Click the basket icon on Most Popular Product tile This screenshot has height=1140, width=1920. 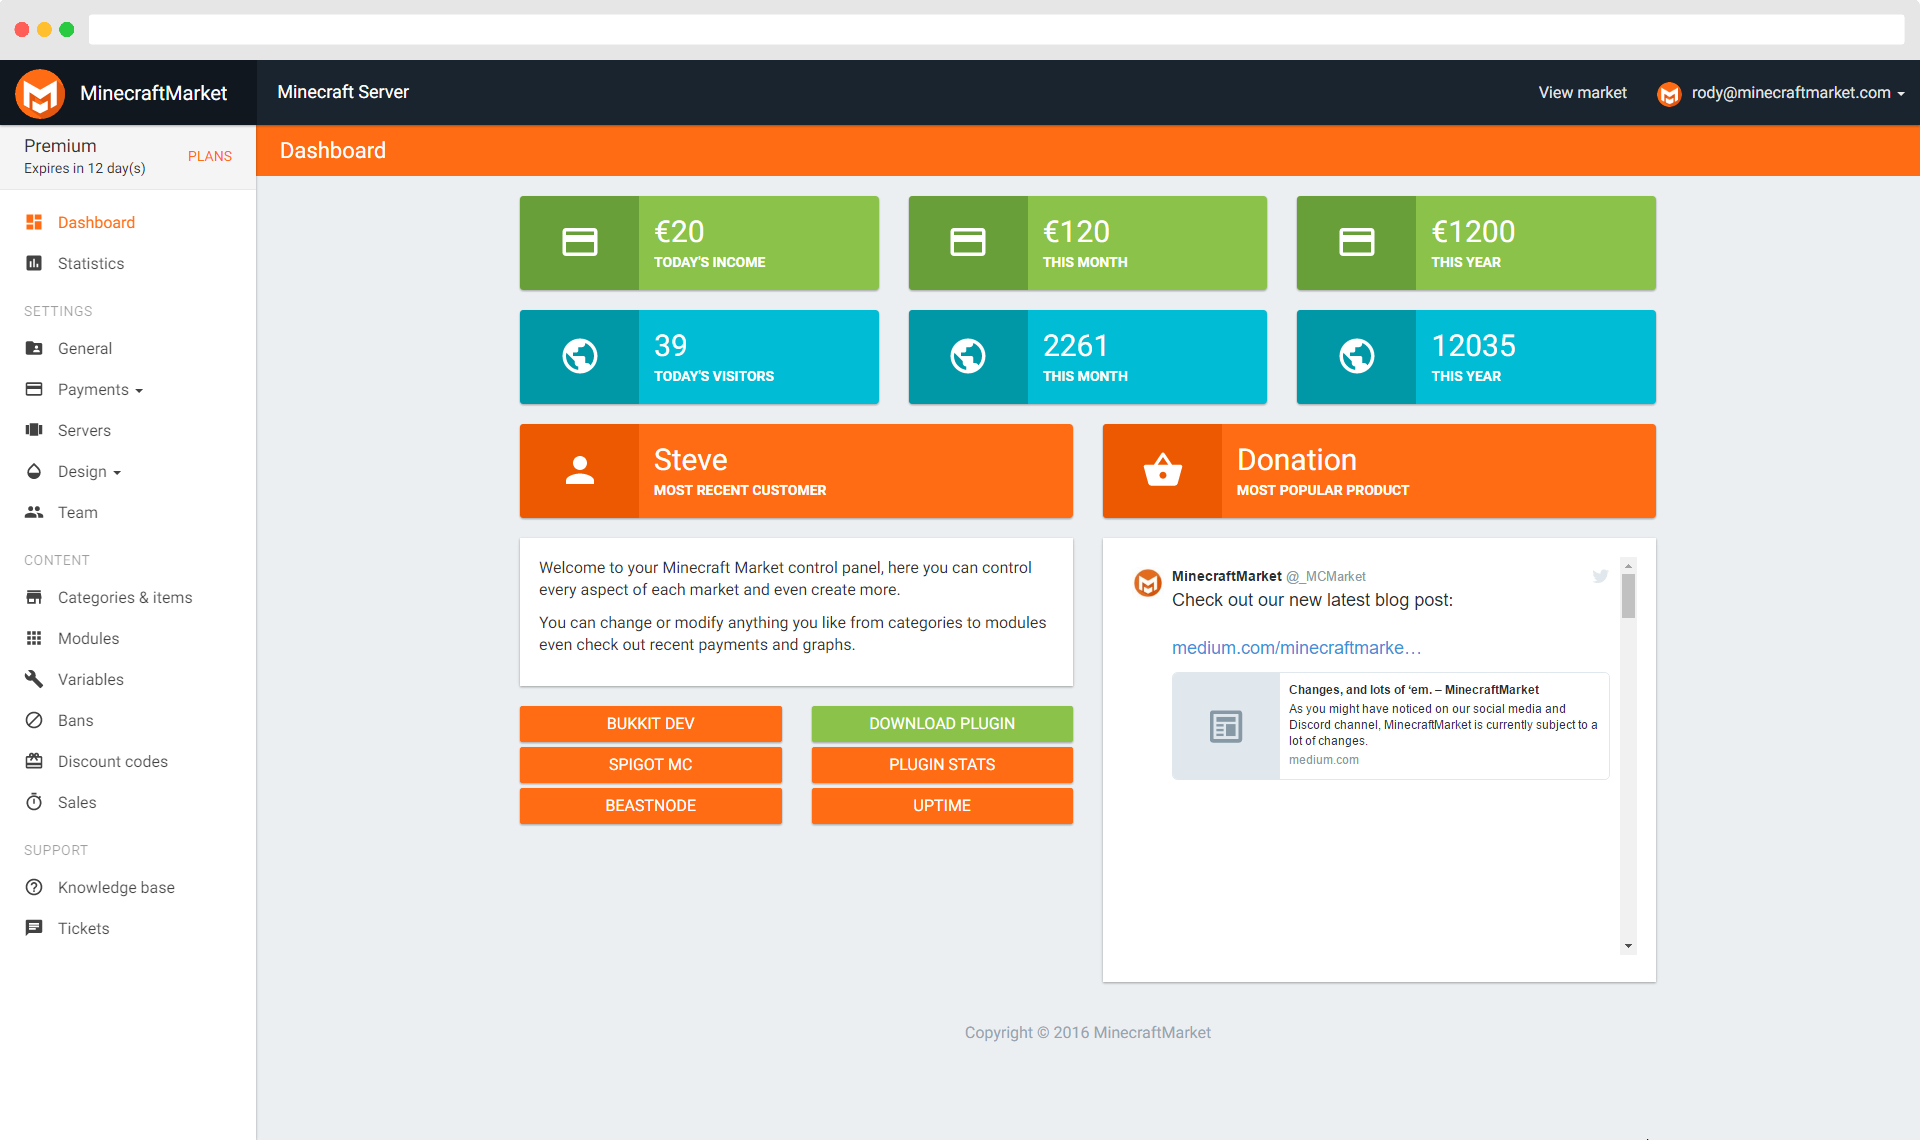1163,469
